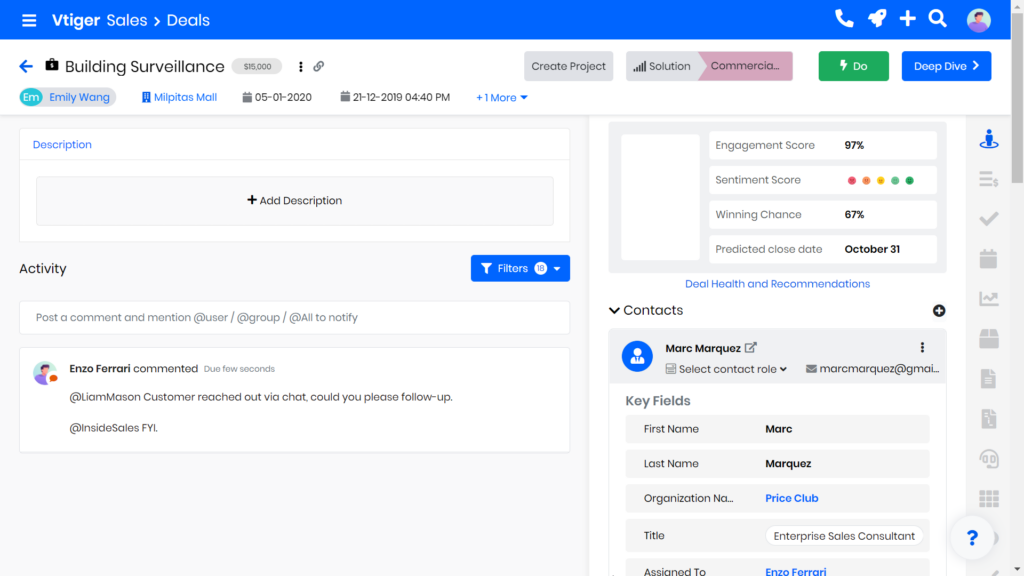The image size is (1024, 576).
Task: Collapse the Contacts section
Action: pos(614,311)
